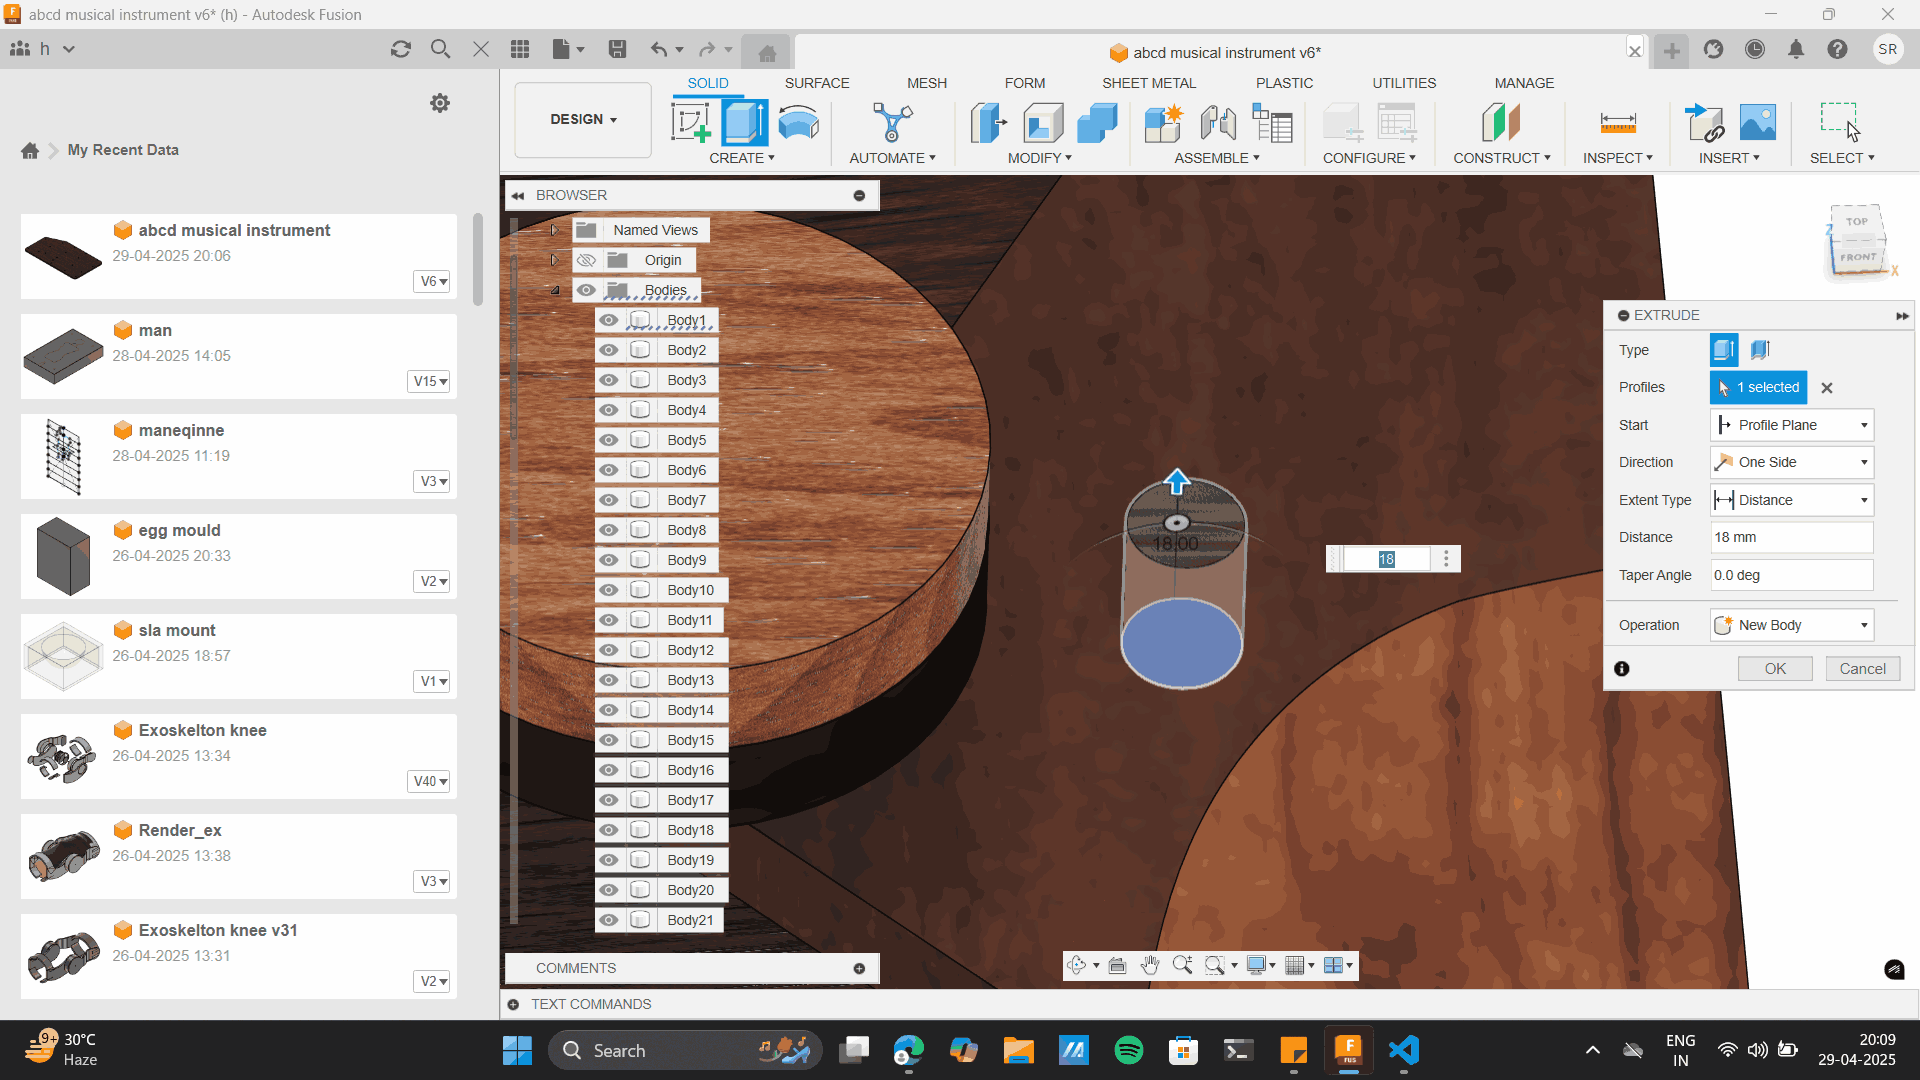The image size is (1920, 1080).
Task: Select the Fillet modify tool
Action: 1043,123
